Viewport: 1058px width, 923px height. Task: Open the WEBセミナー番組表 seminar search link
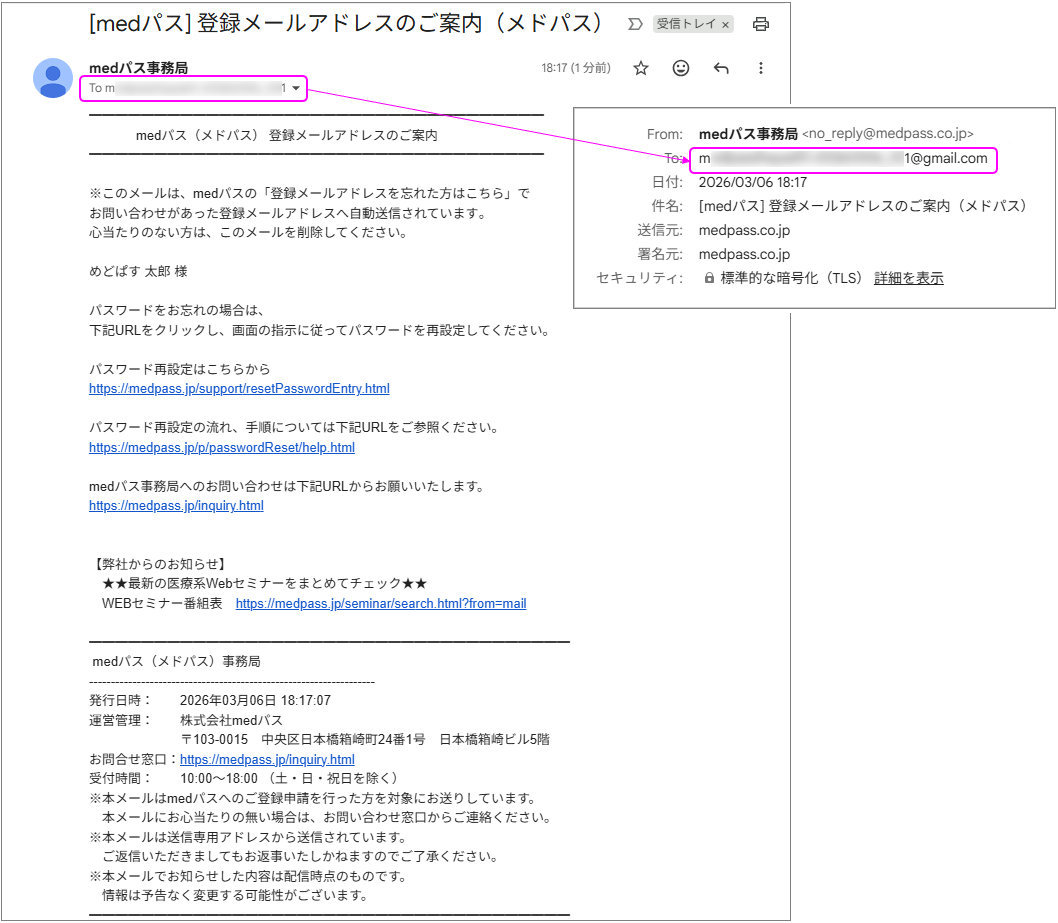point(380,604)
